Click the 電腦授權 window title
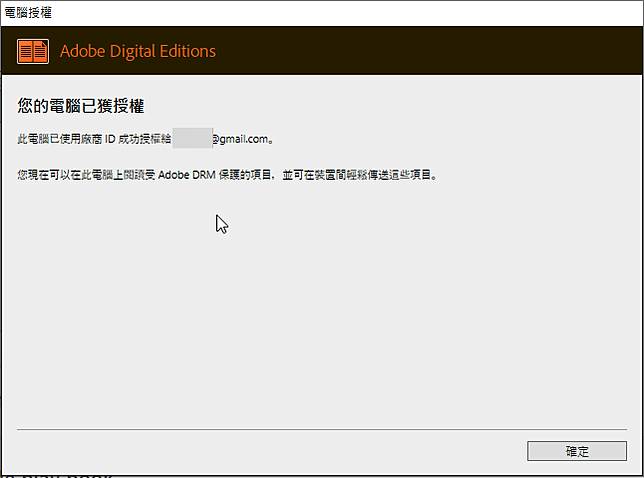The height and width of the screenshot is (478, 644). (x=28, y=13)
